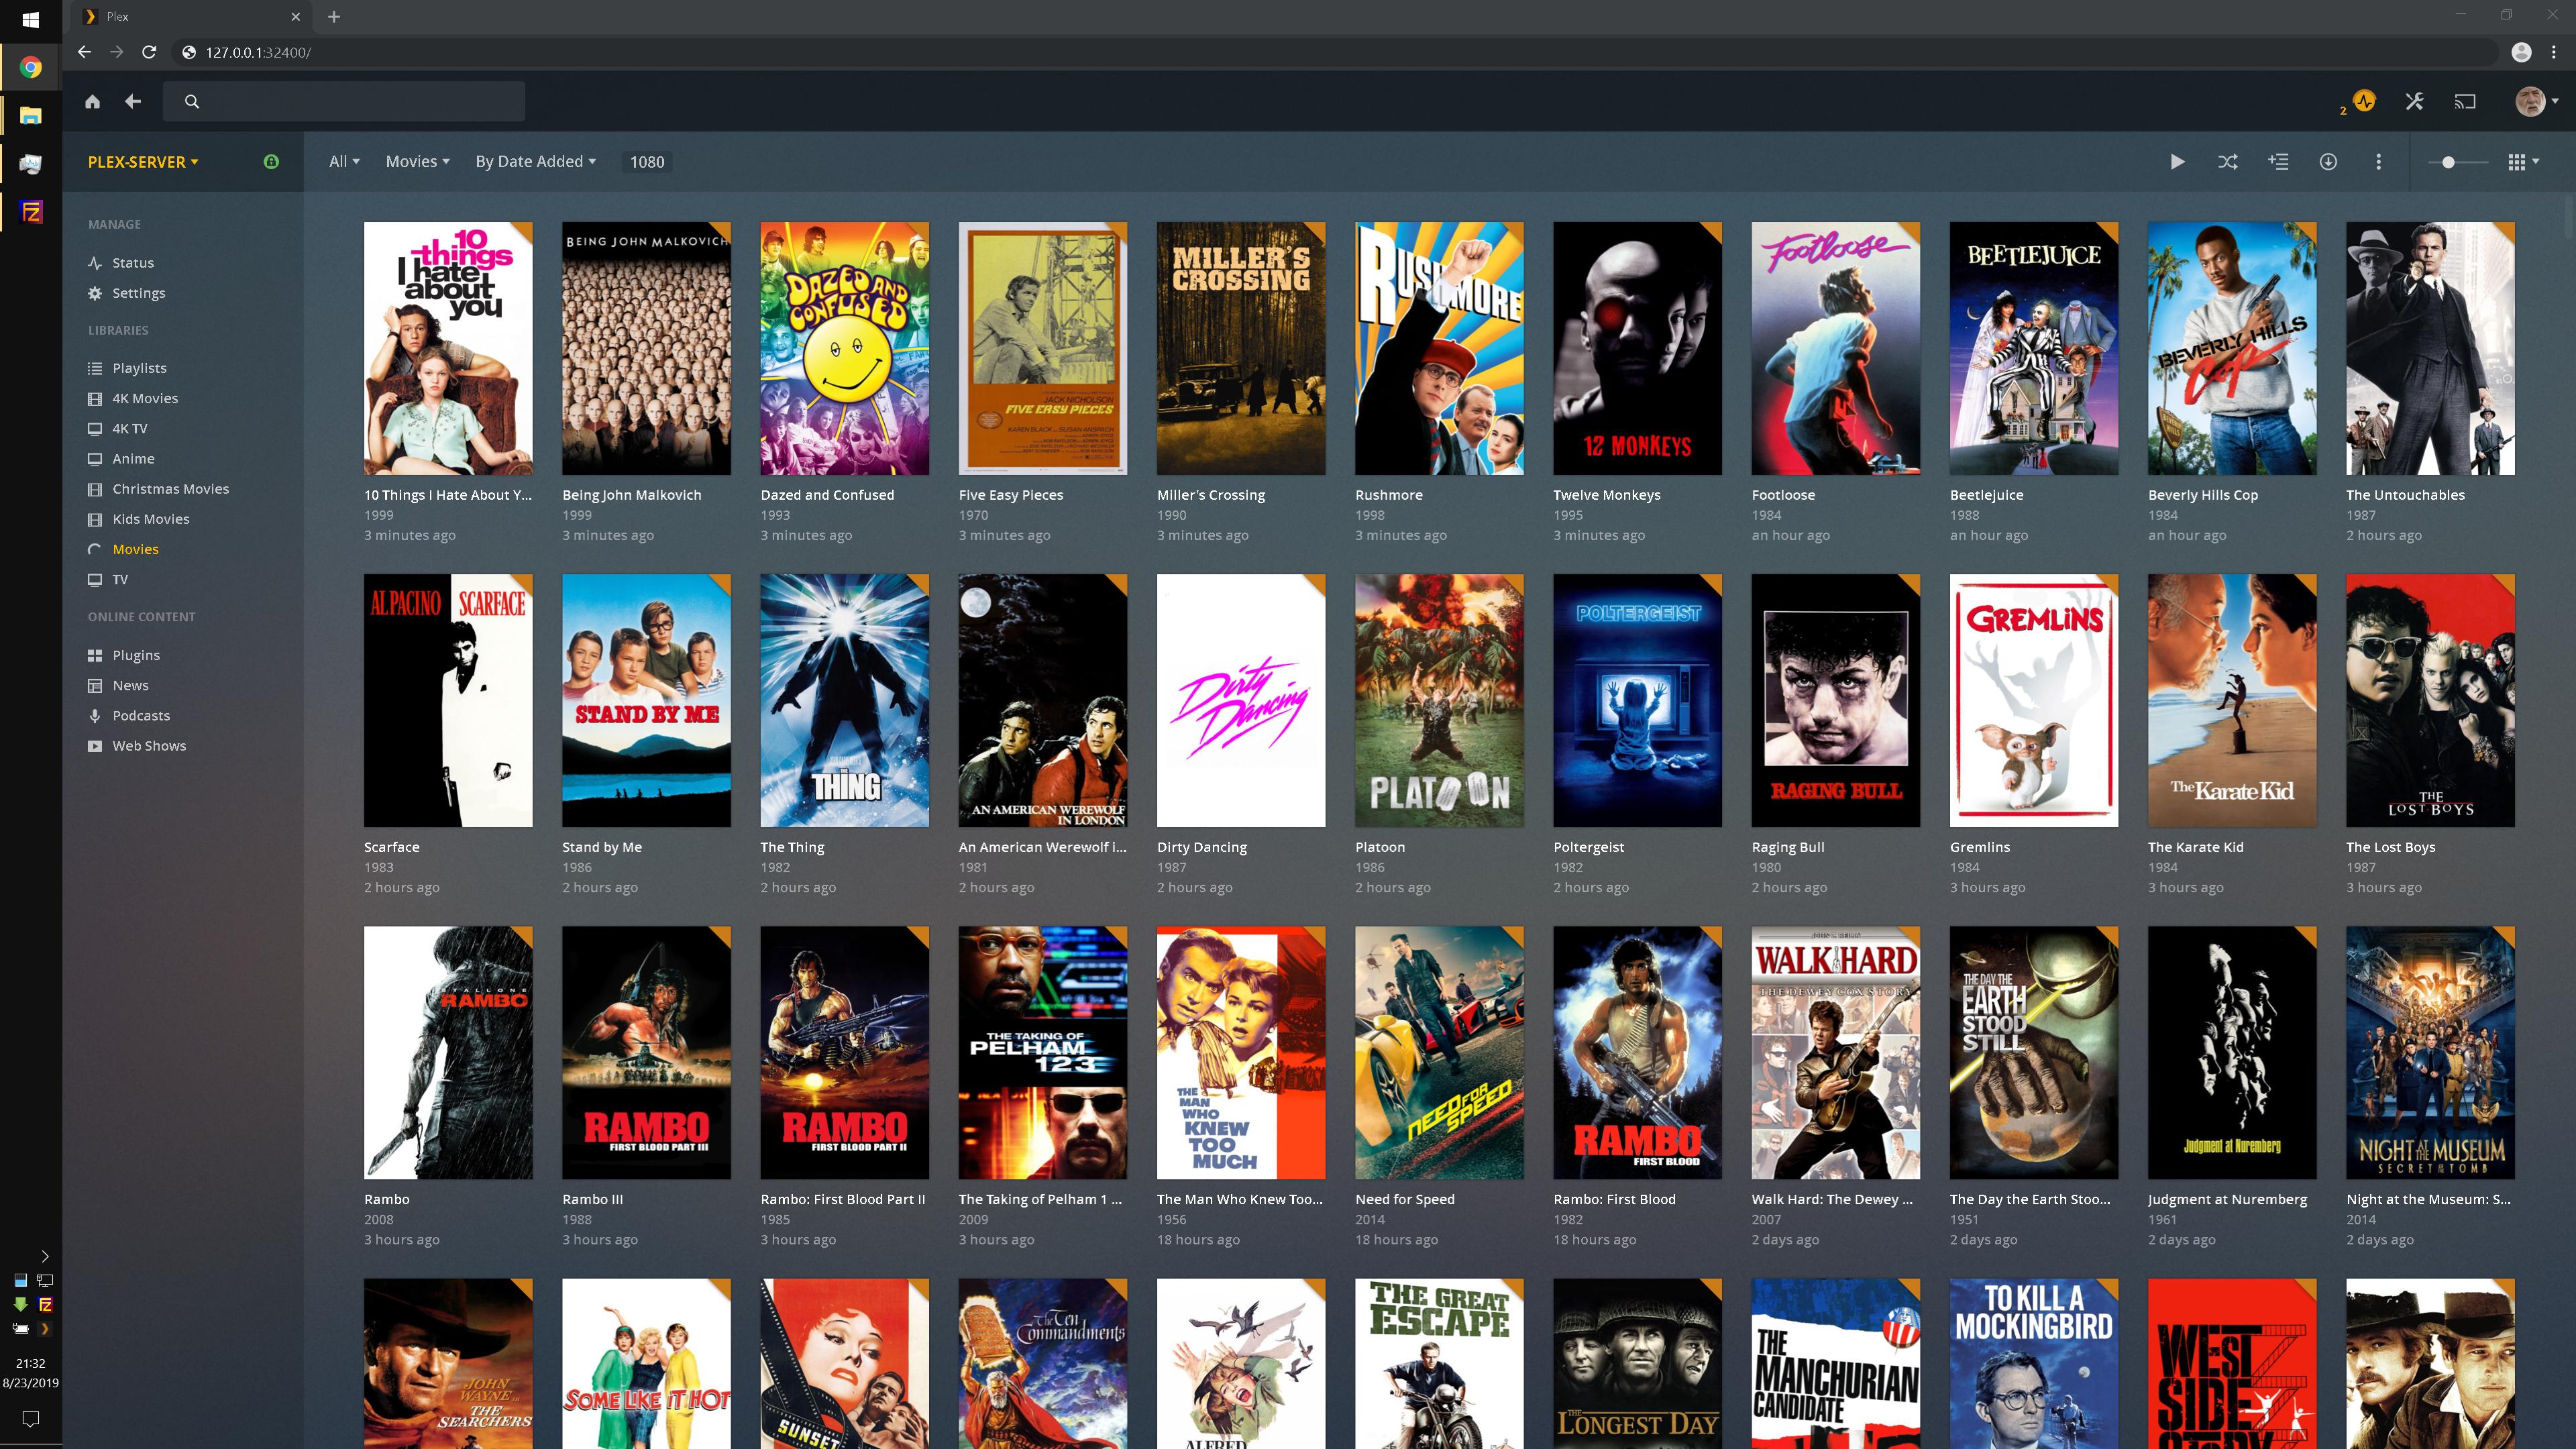Open the download/sync icon
This screenshot has width=2576, height=1449.
(x=2328, y=161)
